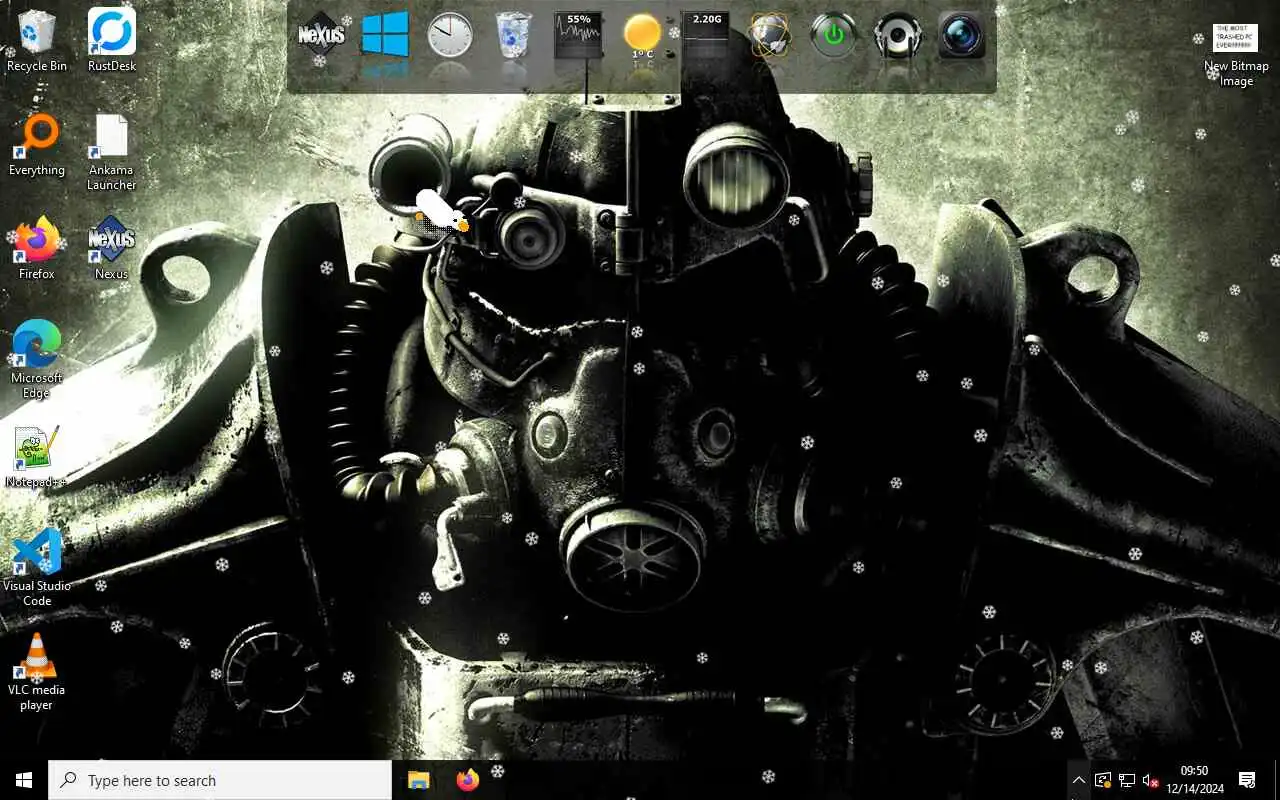Select the Ankama Launcher file icon
This screenshot has height=800, width=1280.
tap(112, 153)
